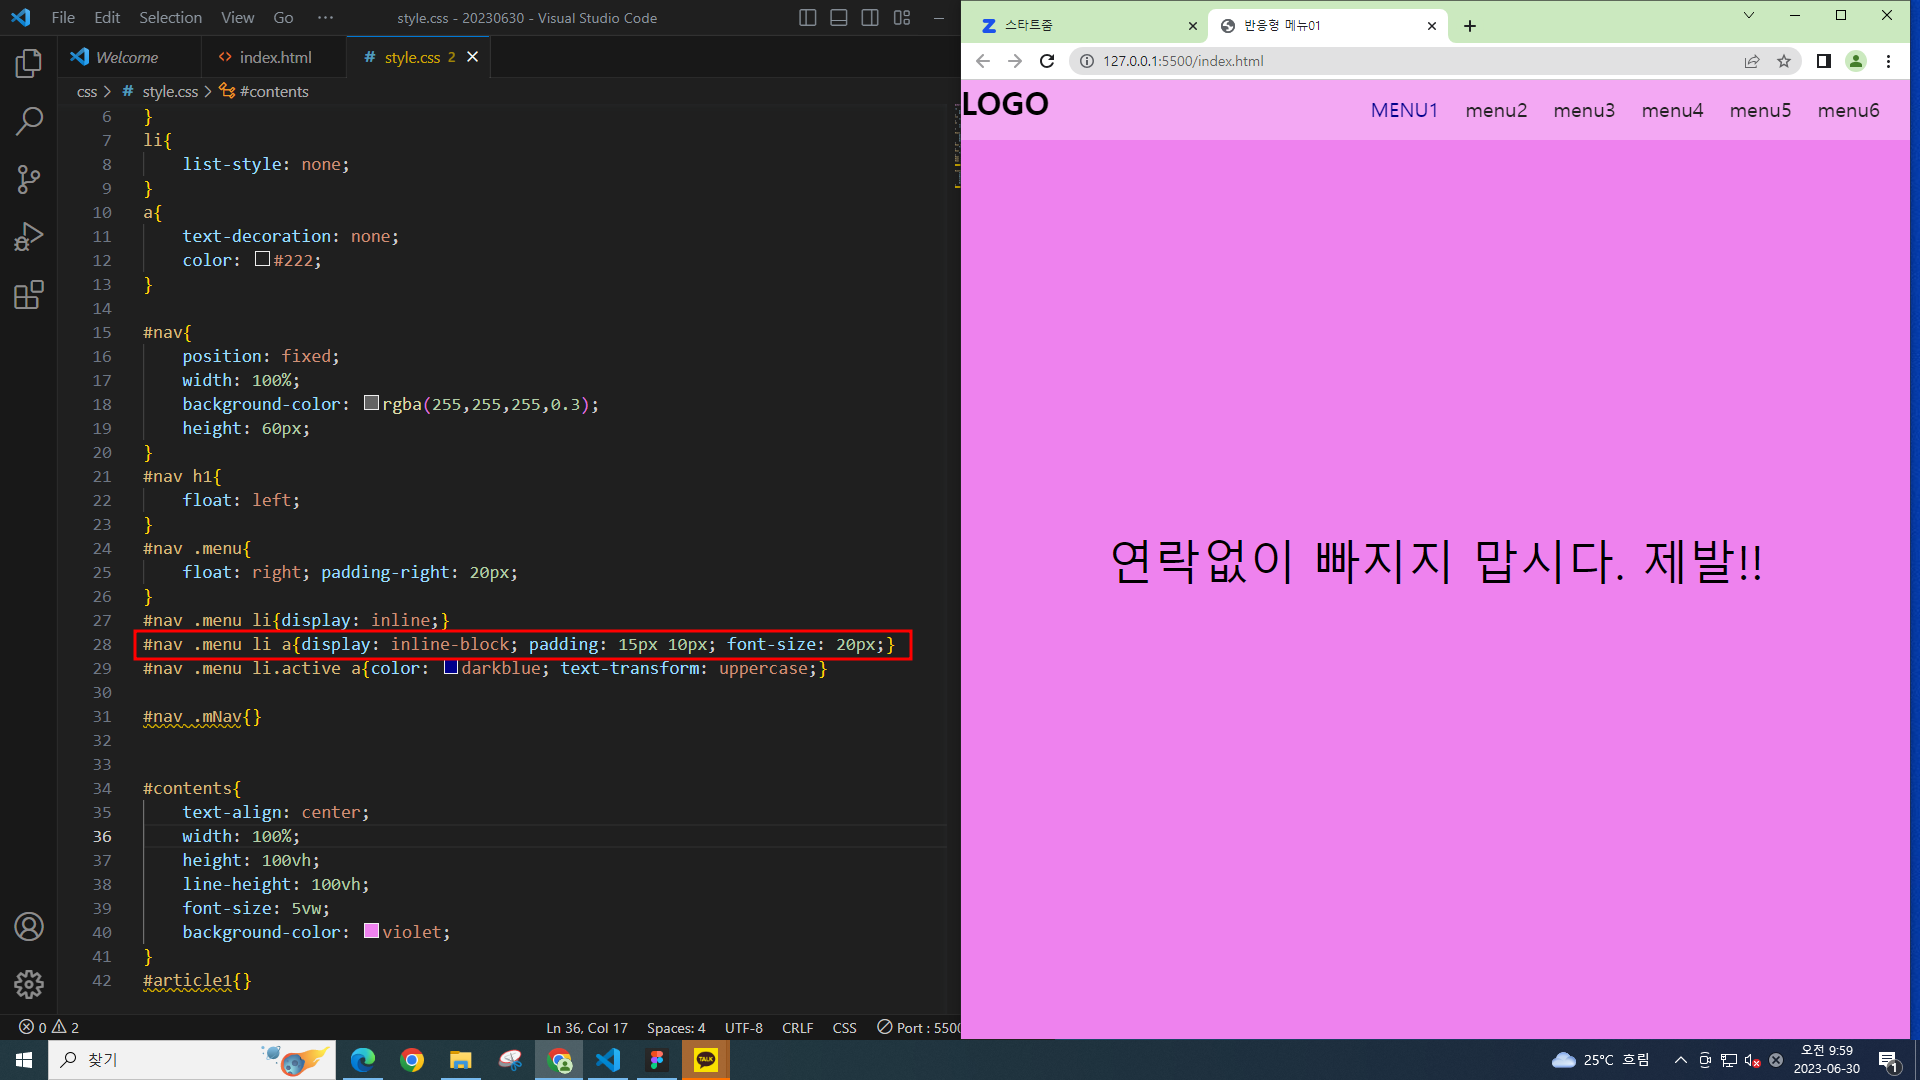The image size is (1920, 1080).
Task: Click the Port : 5500 status button
Action: click(x=919, y=1028)
